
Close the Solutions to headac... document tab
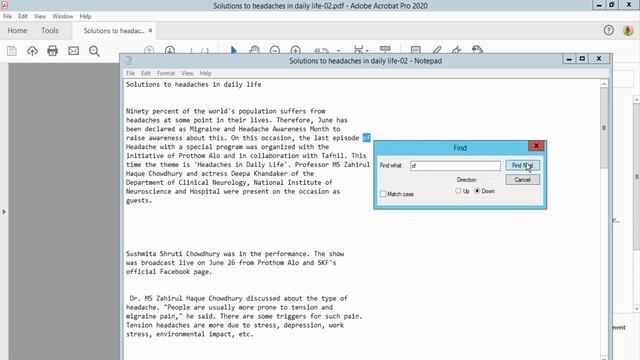150,31
